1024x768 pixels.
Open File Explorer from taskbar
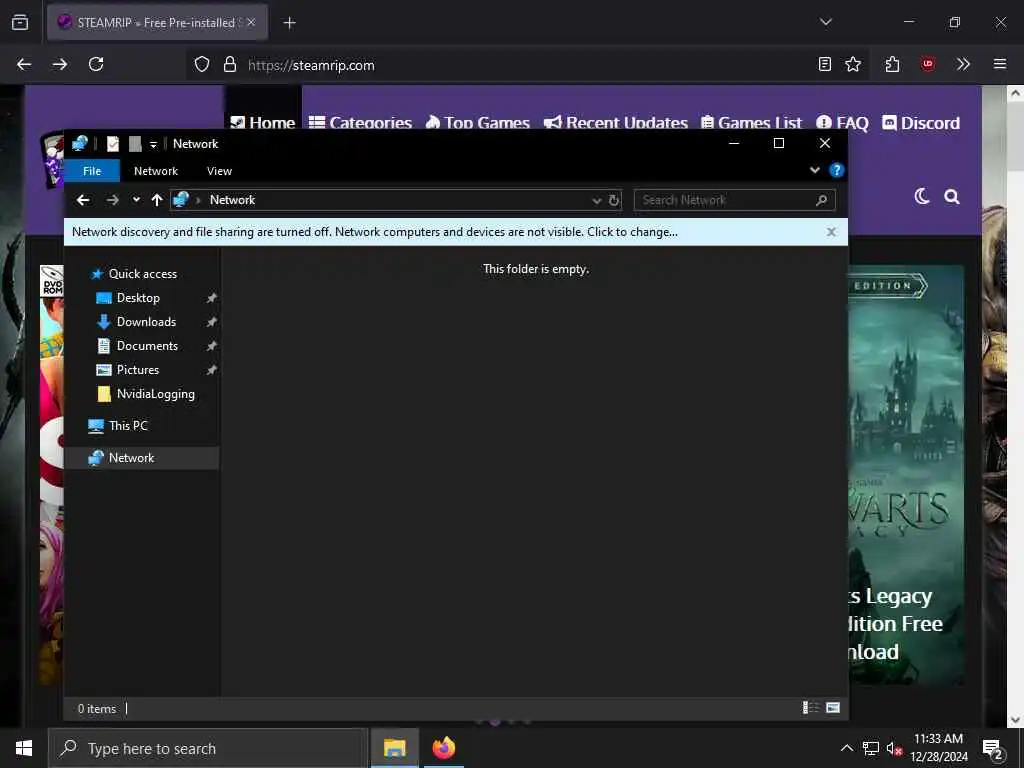[394, 748]
